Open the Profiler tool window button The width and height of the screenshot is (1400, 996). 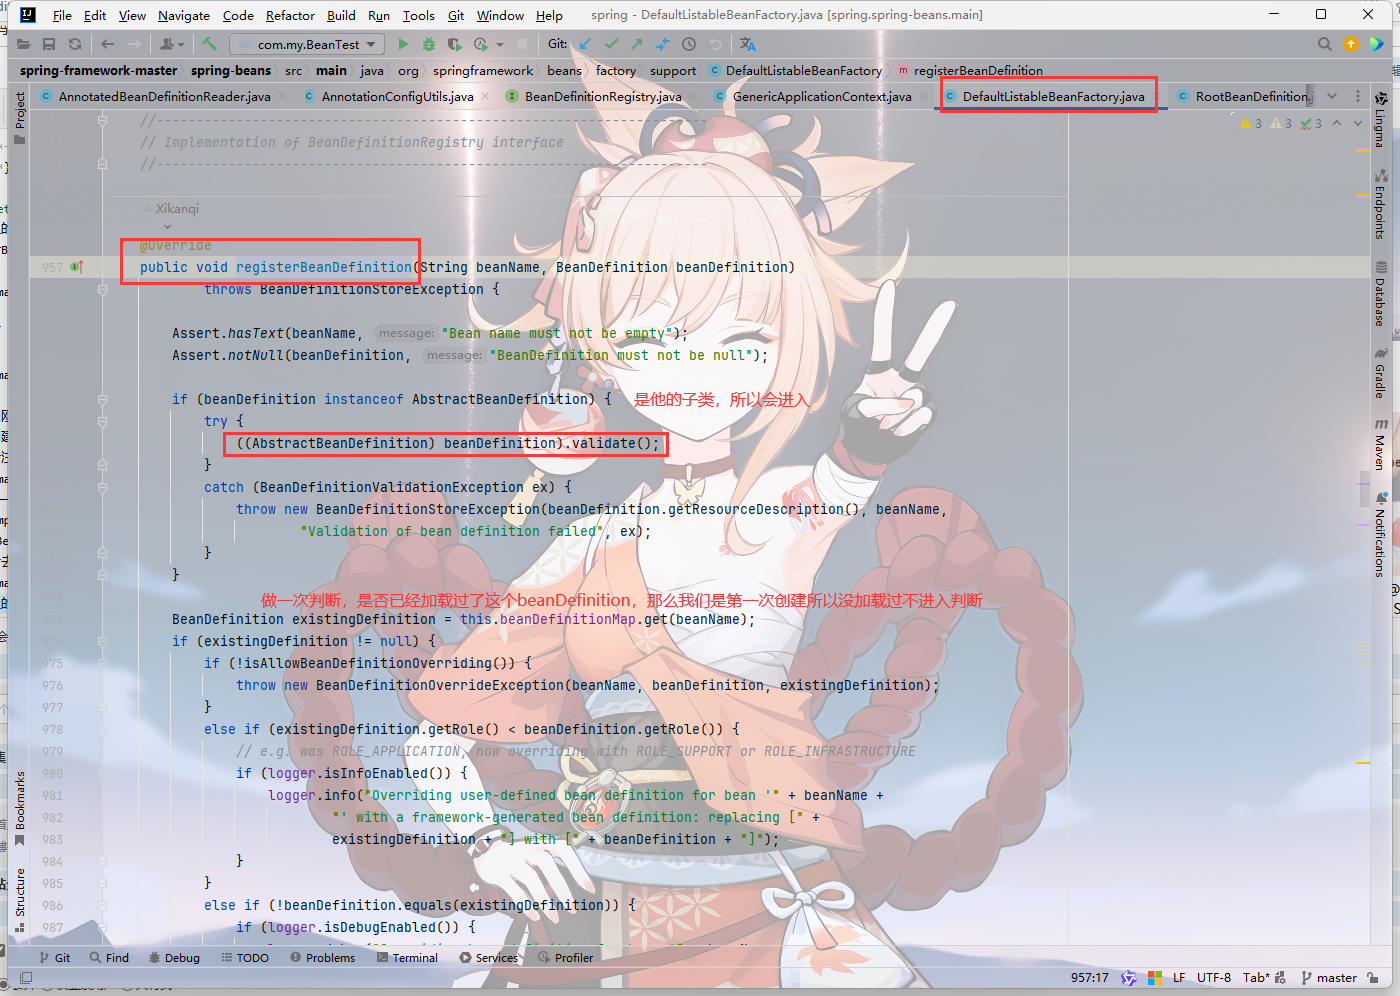565,957
